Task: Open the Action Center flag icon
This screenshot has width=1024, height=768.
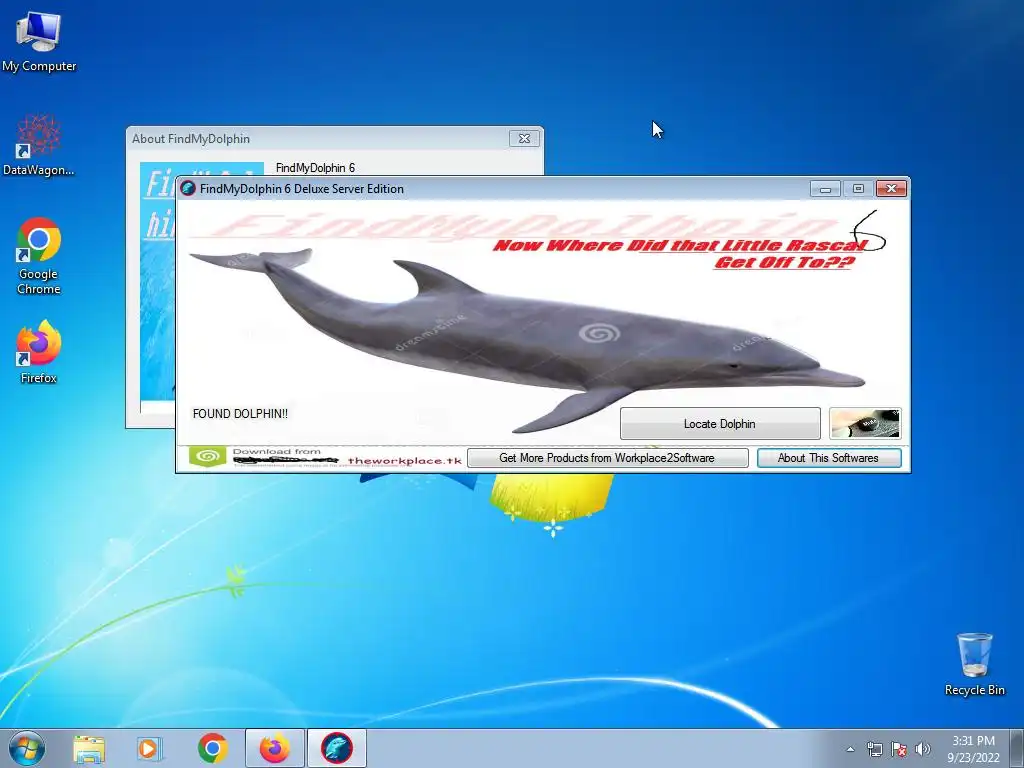Action: pyautogui.click(x=899, y=749)
